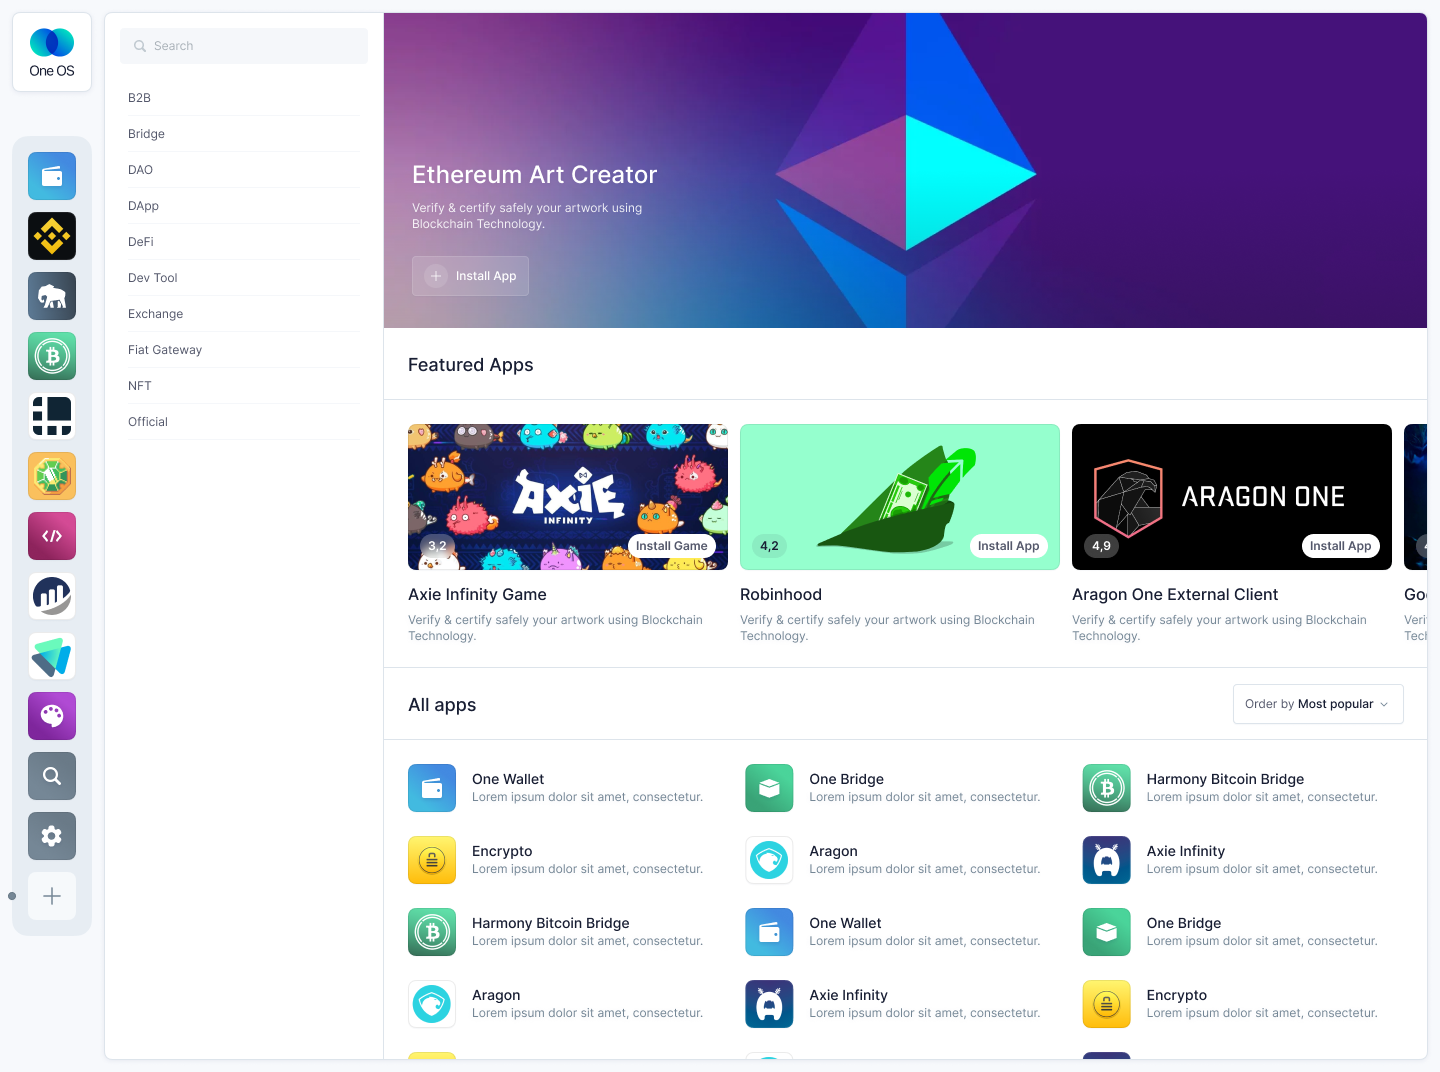Viewport: 1440px width, 1072px height.
Task: Open Robinhood green hat thumbnail
Action: [x=900, y=497]
